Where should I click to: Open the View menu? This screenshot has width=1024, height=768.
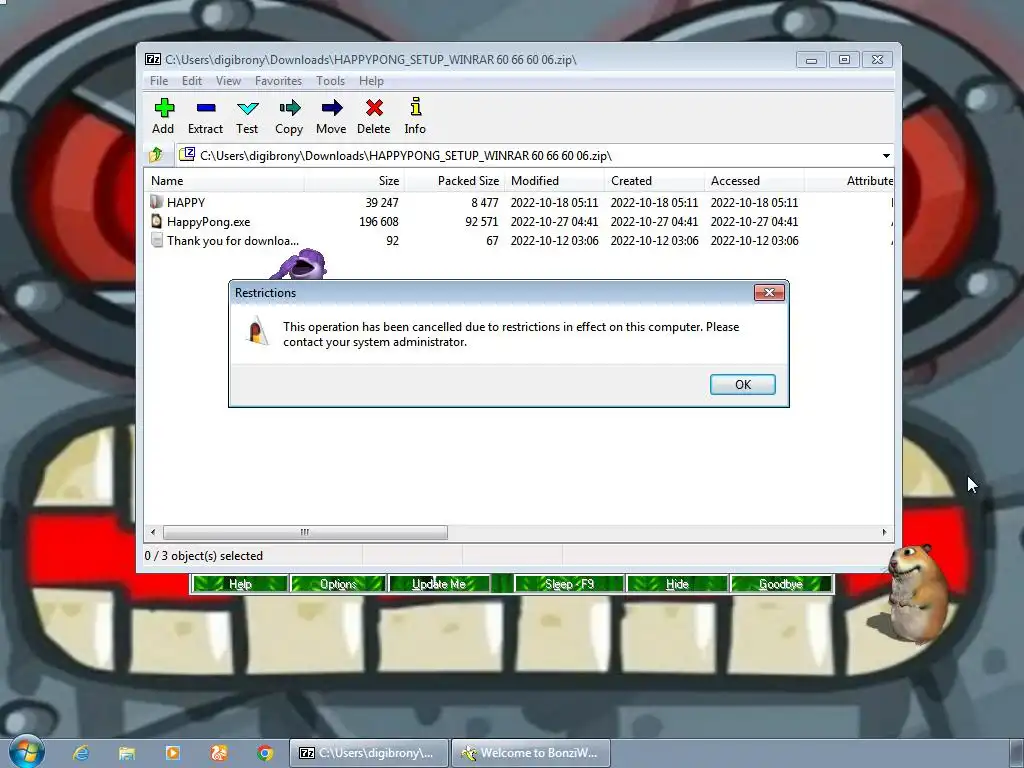coord(228,81)
